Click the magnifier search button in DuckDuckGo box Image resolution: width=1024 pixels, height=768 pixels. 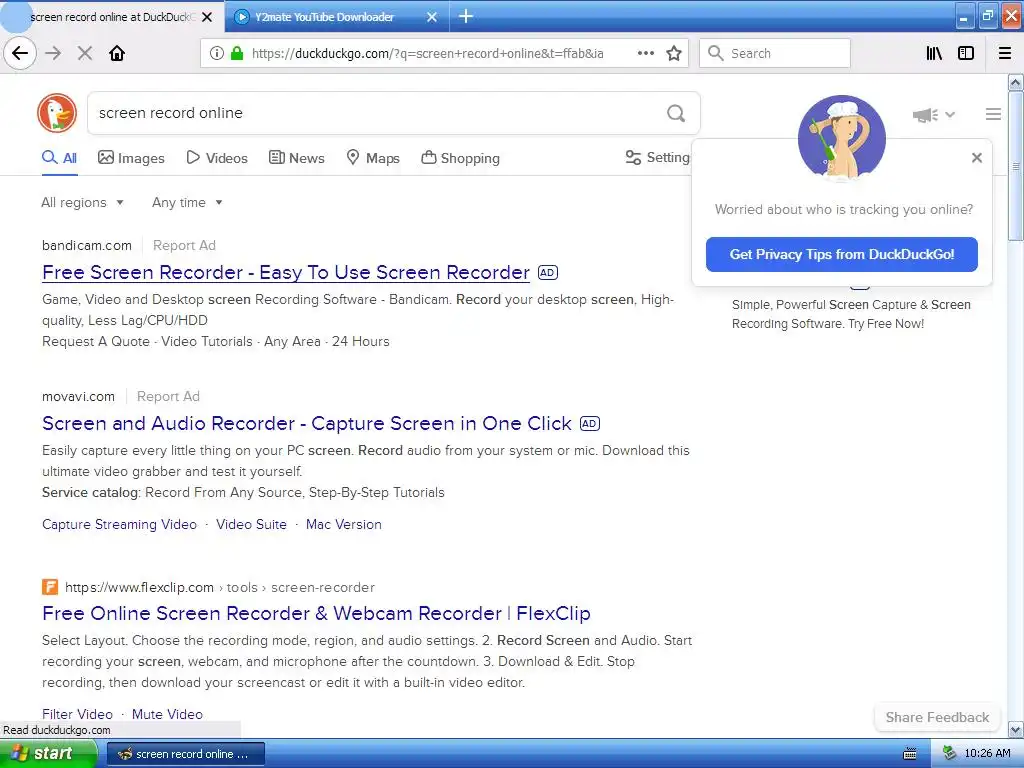click(x=676, y=113)
